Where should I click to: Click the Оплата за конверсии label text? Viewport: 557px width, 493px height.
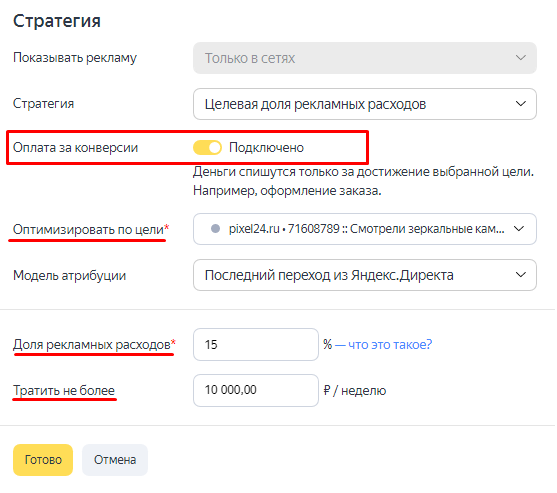click(x=75, y=147)
